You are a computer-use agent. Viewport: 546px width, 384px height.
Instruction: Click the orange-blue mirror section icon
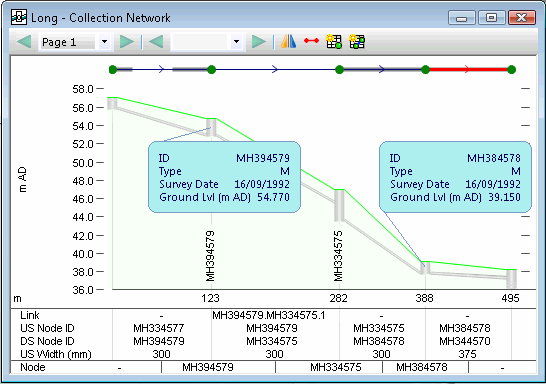[x=289, y=41]
